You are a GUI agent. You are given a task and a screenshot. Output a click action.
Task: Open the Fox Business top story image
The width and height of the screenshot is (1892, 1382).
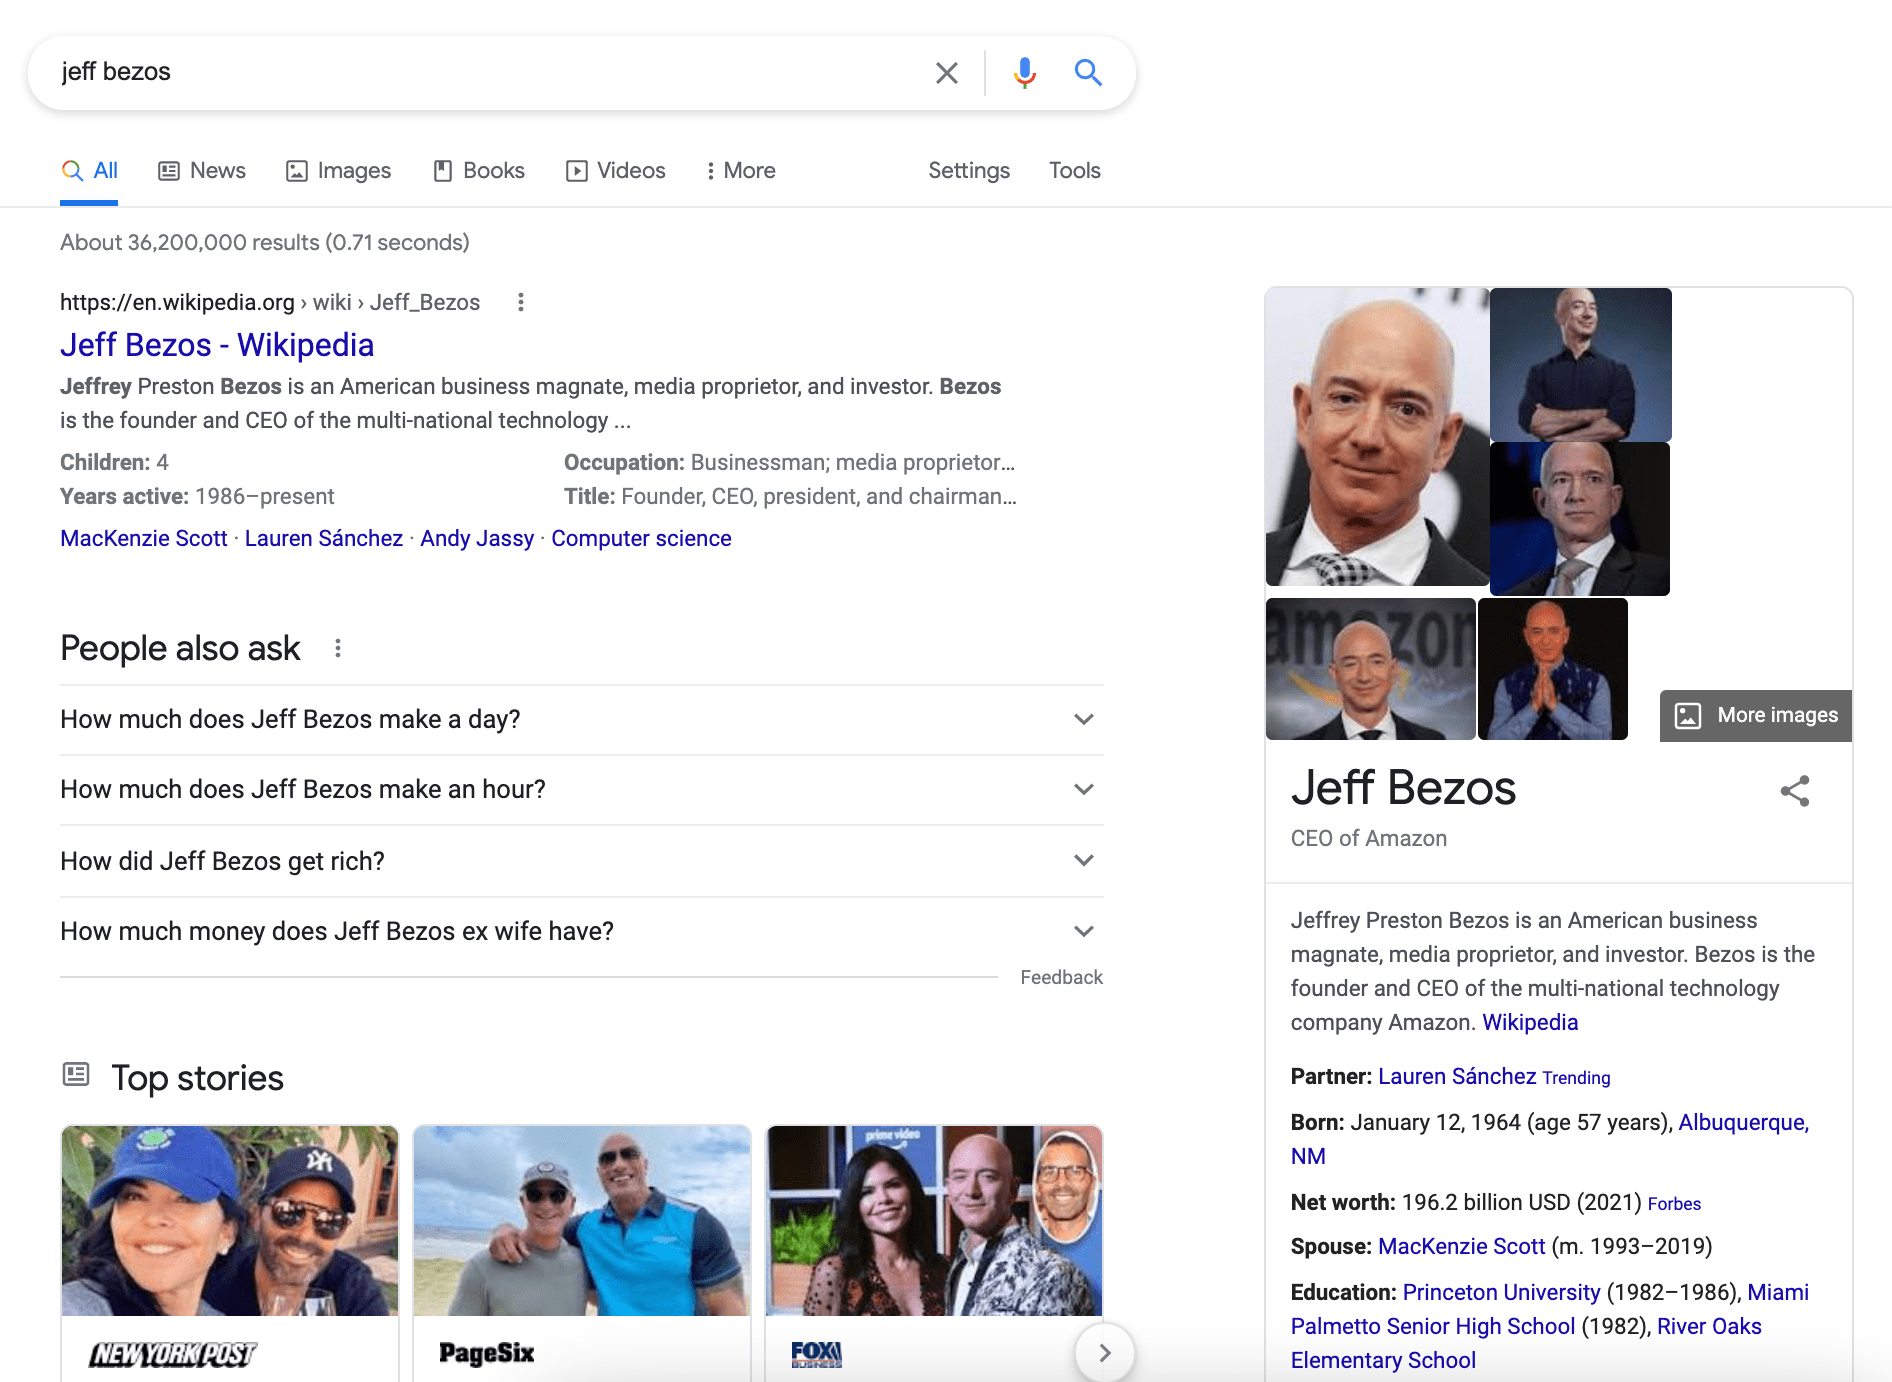pyautogui.click(x=934, y=1221)
